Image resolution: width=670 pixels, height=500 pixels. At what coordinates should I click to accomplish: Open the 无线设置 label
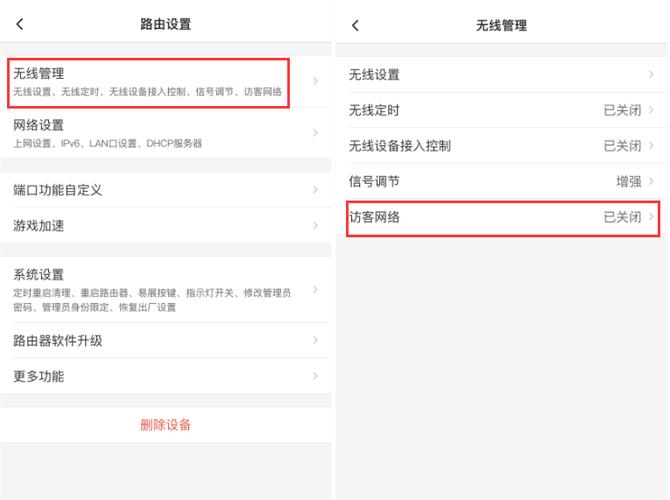pos(374,75)
